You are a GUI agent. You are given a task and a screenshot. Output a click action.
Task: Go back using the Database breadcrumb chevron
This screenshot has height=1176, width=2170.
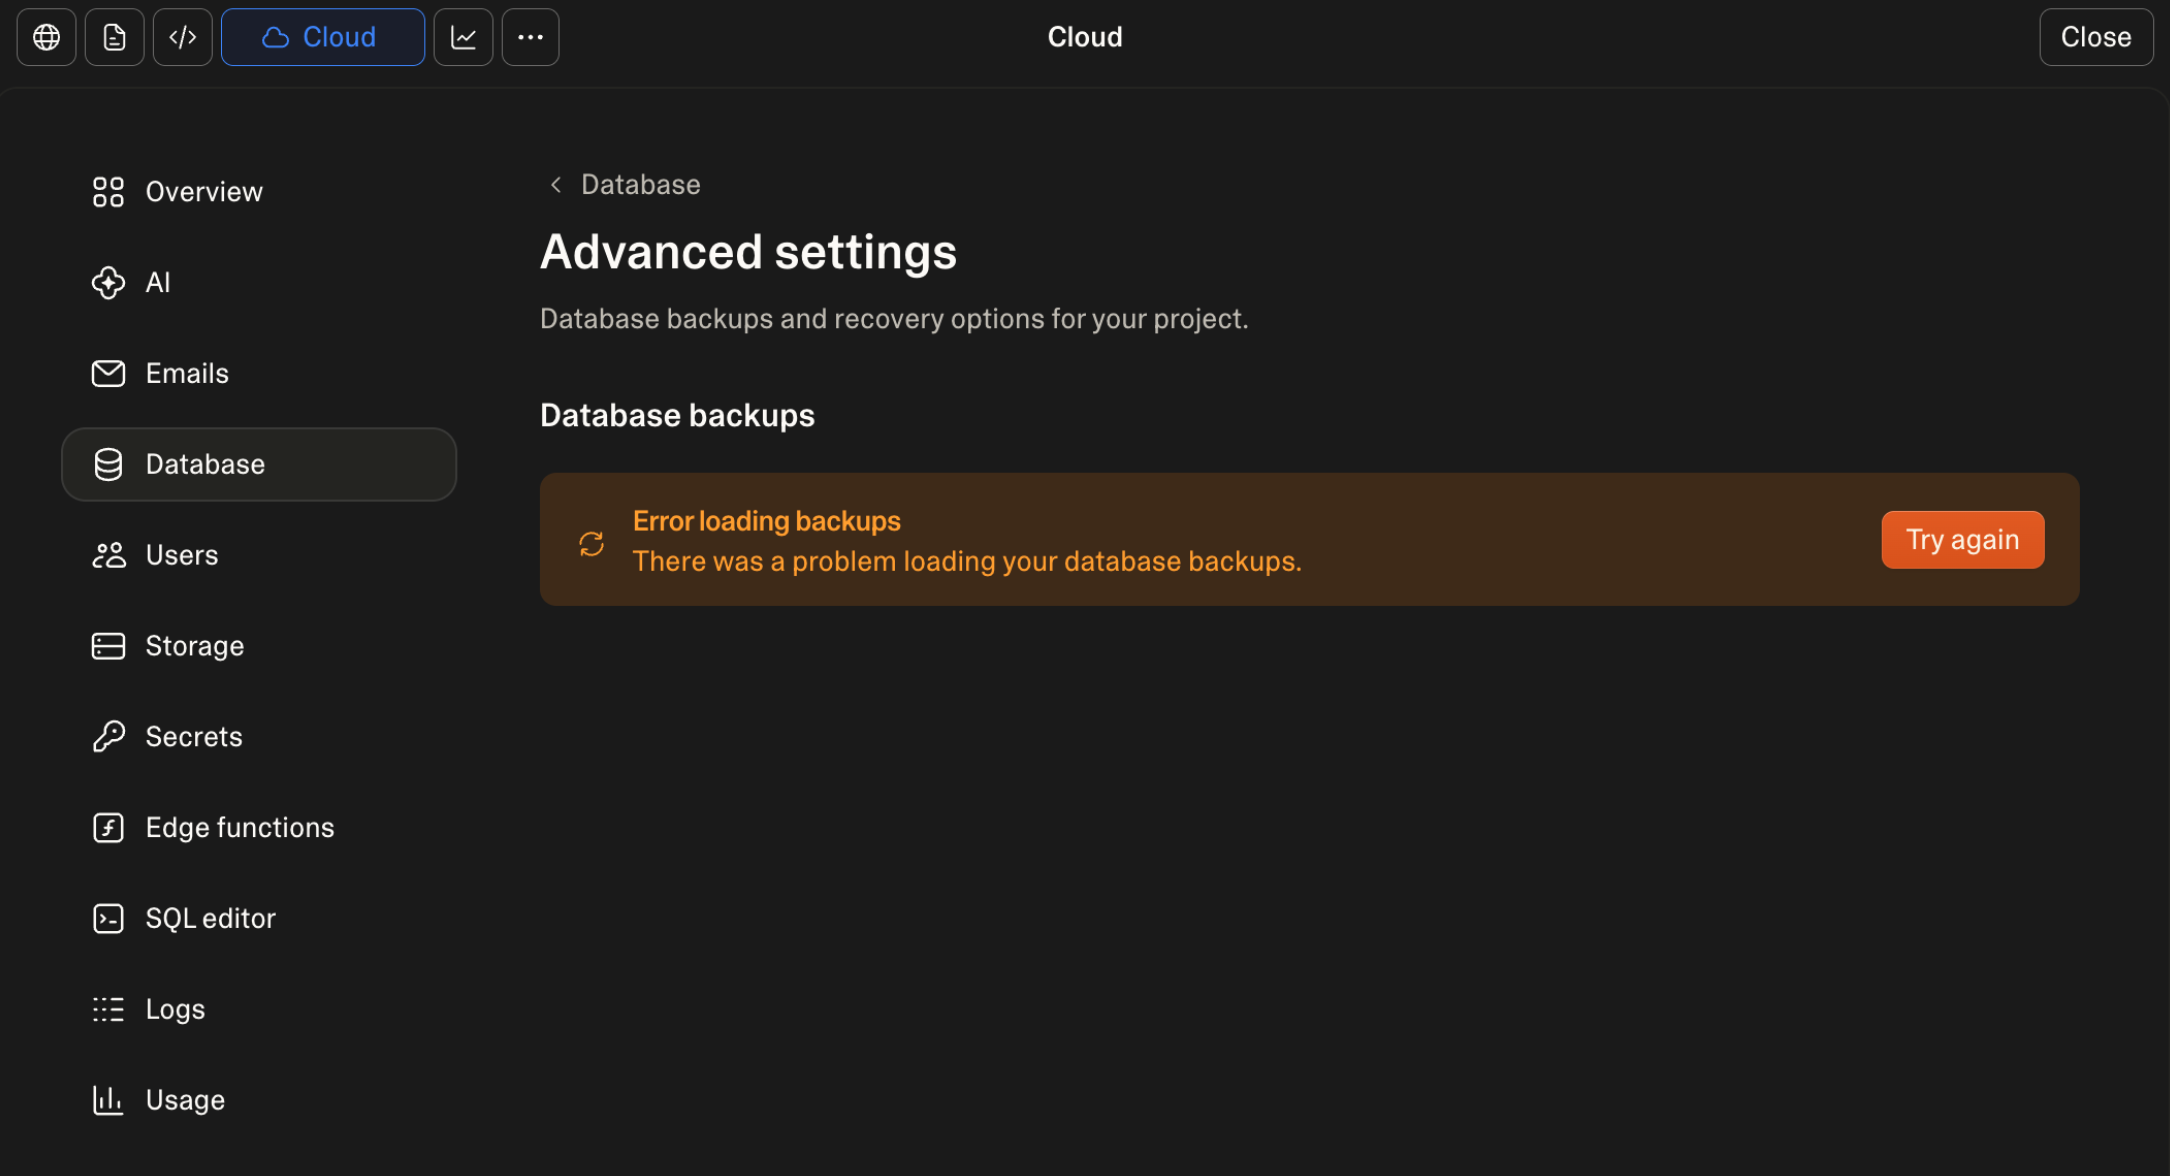[x=556, y=185]
